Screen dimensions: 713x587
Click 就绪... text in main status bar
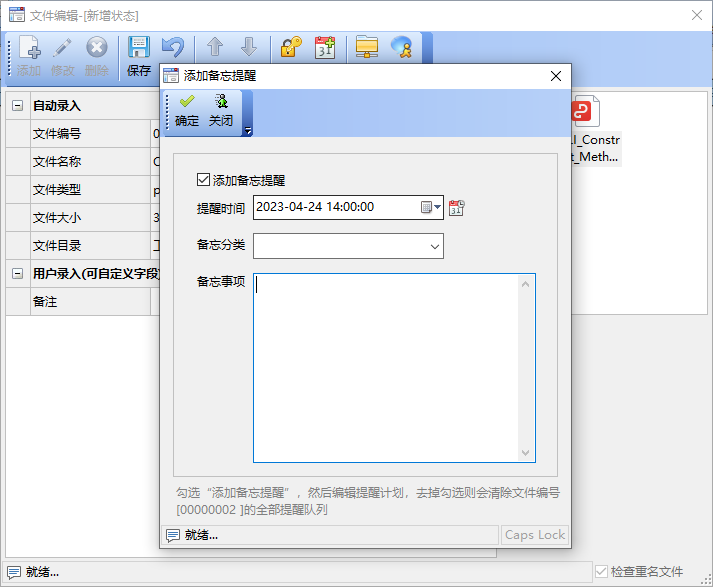click(42, 572)
